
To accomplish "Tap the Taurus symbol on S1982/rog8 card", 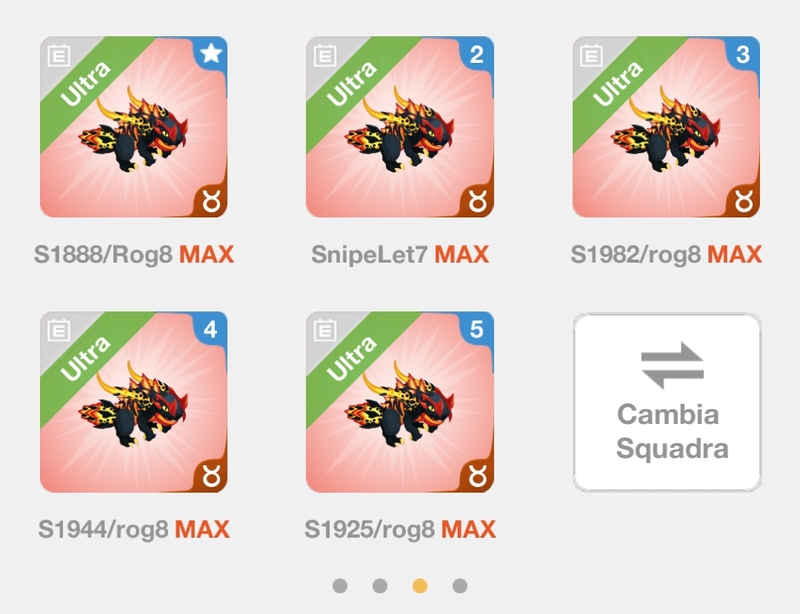I will [743, 203].
